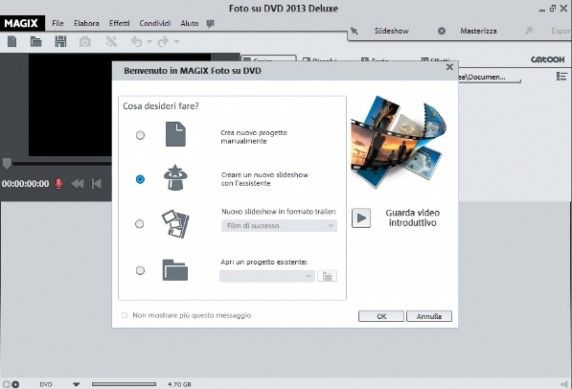Open the existing project dropdown list
This screenshot has height=389, width=572.
click(267, 276)
